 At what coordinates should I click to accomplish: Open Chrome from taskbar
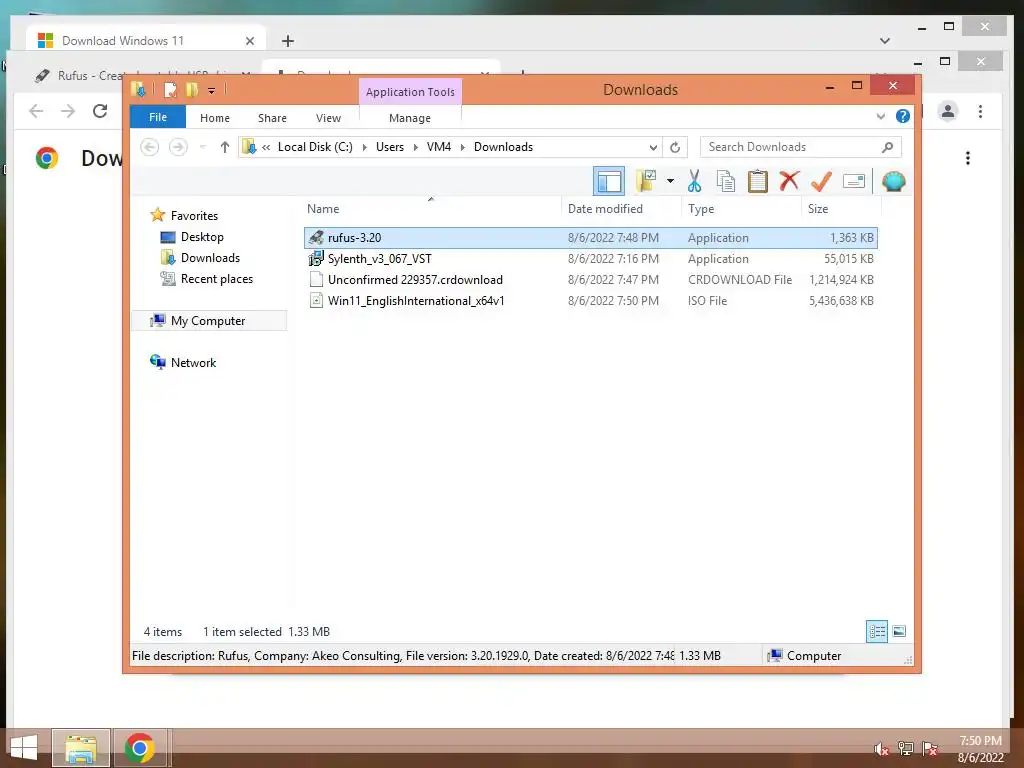140,748
